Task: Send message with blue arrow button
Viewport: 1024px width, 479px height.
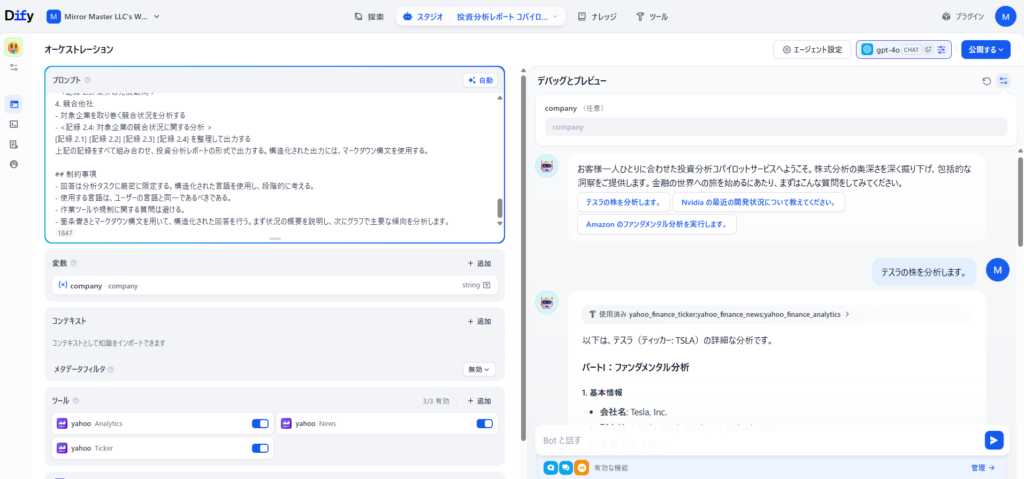Action: (994, 440)
